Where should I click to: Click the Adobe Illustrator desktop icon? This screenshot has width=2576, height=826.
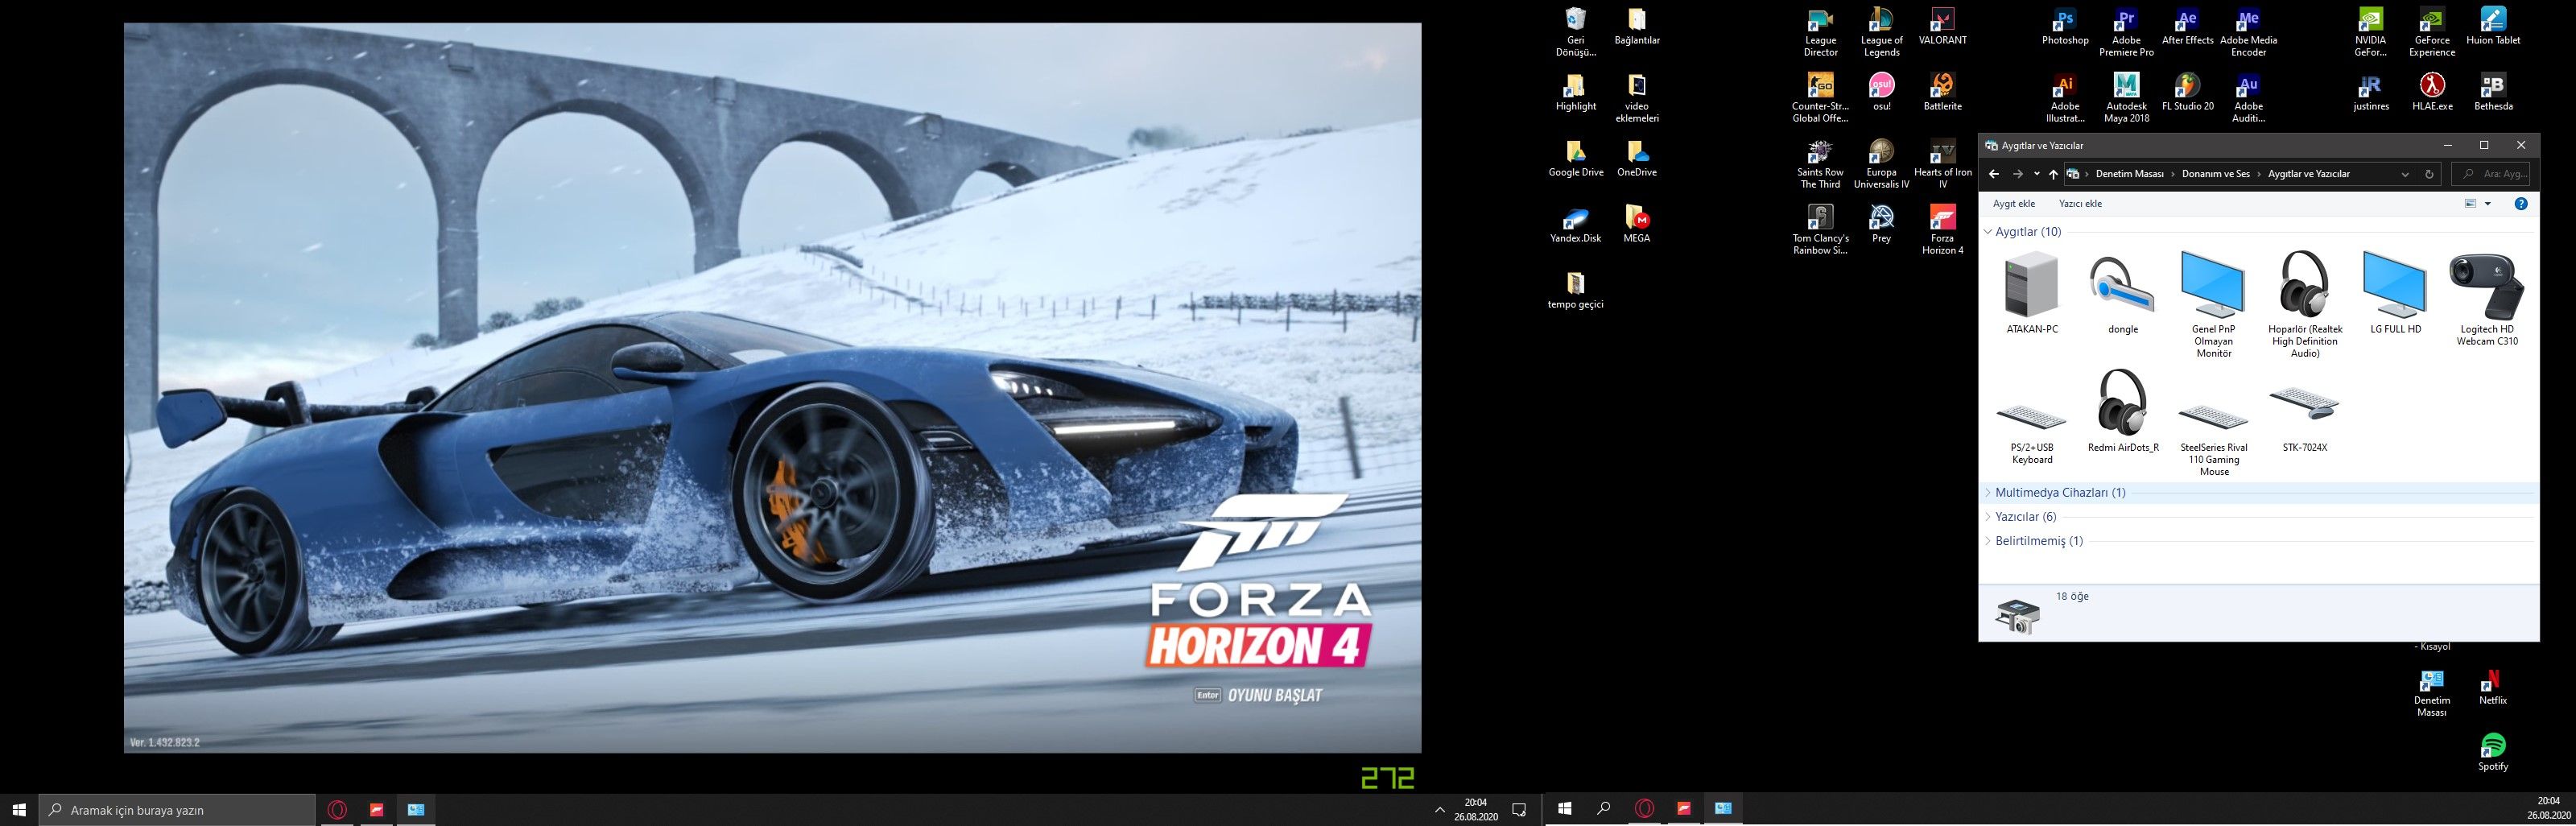pos(2065,98)
